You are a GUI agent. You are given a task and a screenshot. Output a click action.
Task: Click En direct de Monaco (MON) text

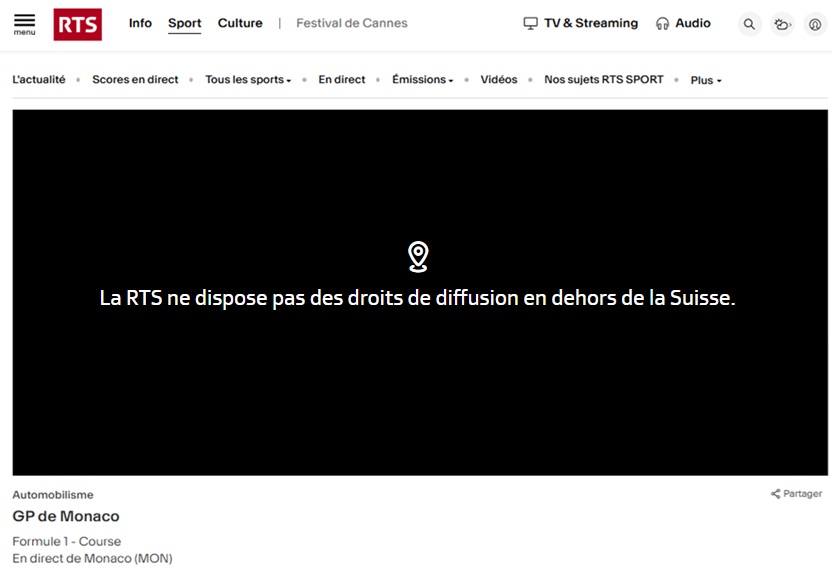[x=92, y=558]
